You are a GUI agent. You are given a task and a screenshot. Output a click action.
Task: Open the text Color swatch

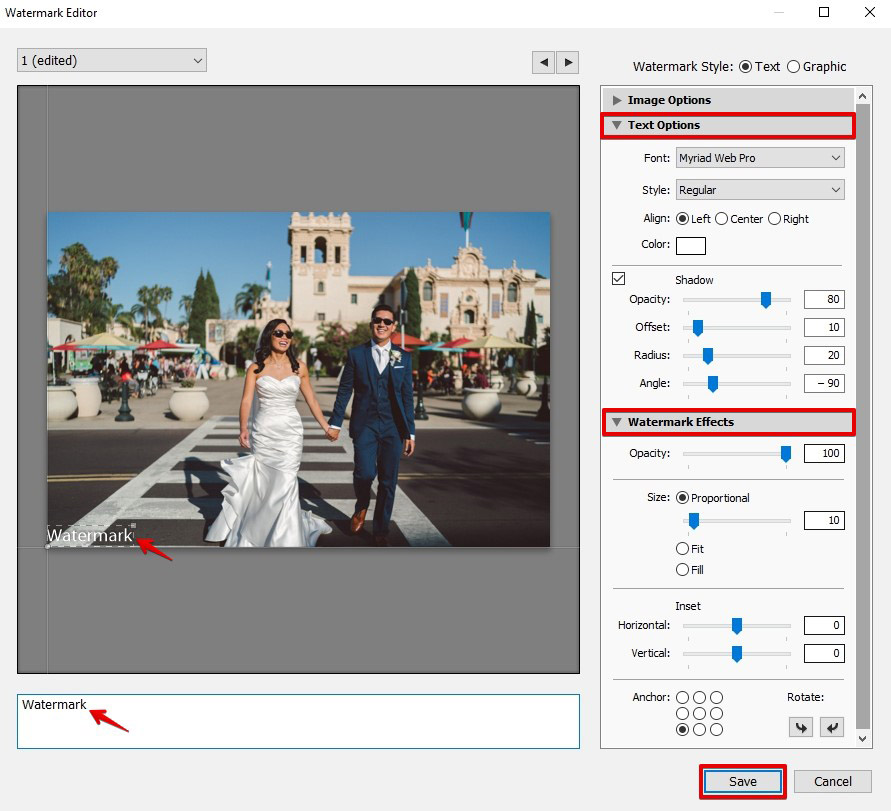click(x=690, y=246)
